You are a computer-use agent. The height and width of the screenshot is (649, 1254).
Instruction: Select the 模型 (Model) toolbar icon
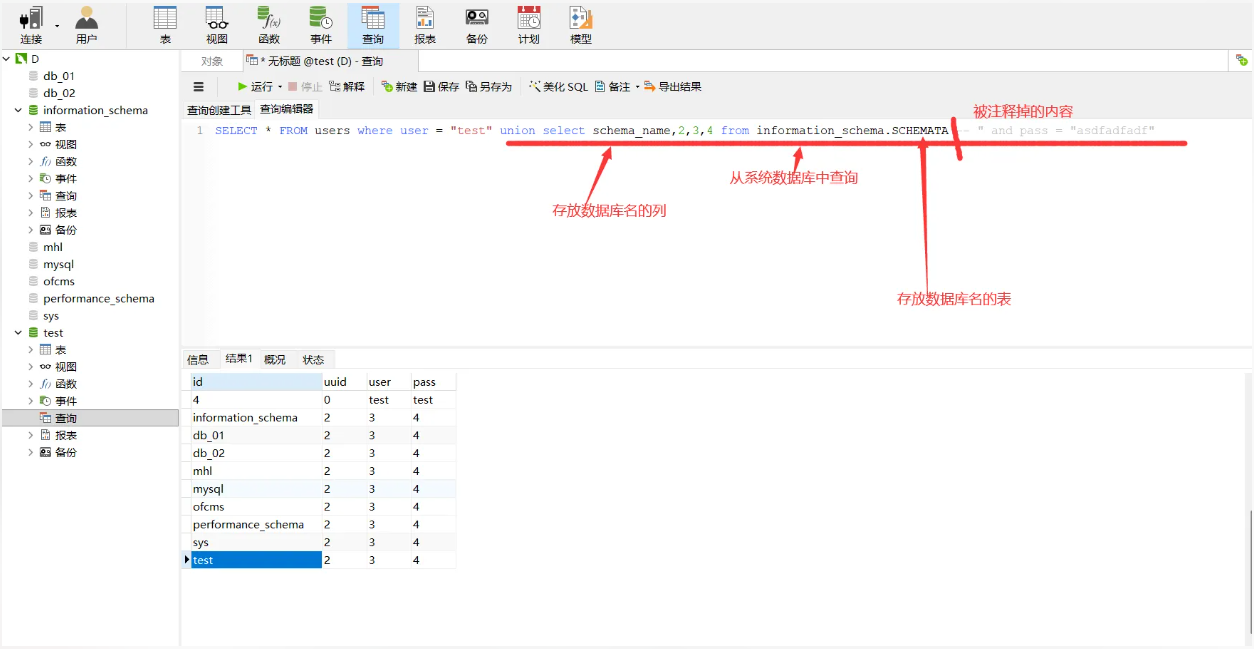point(581,25)
